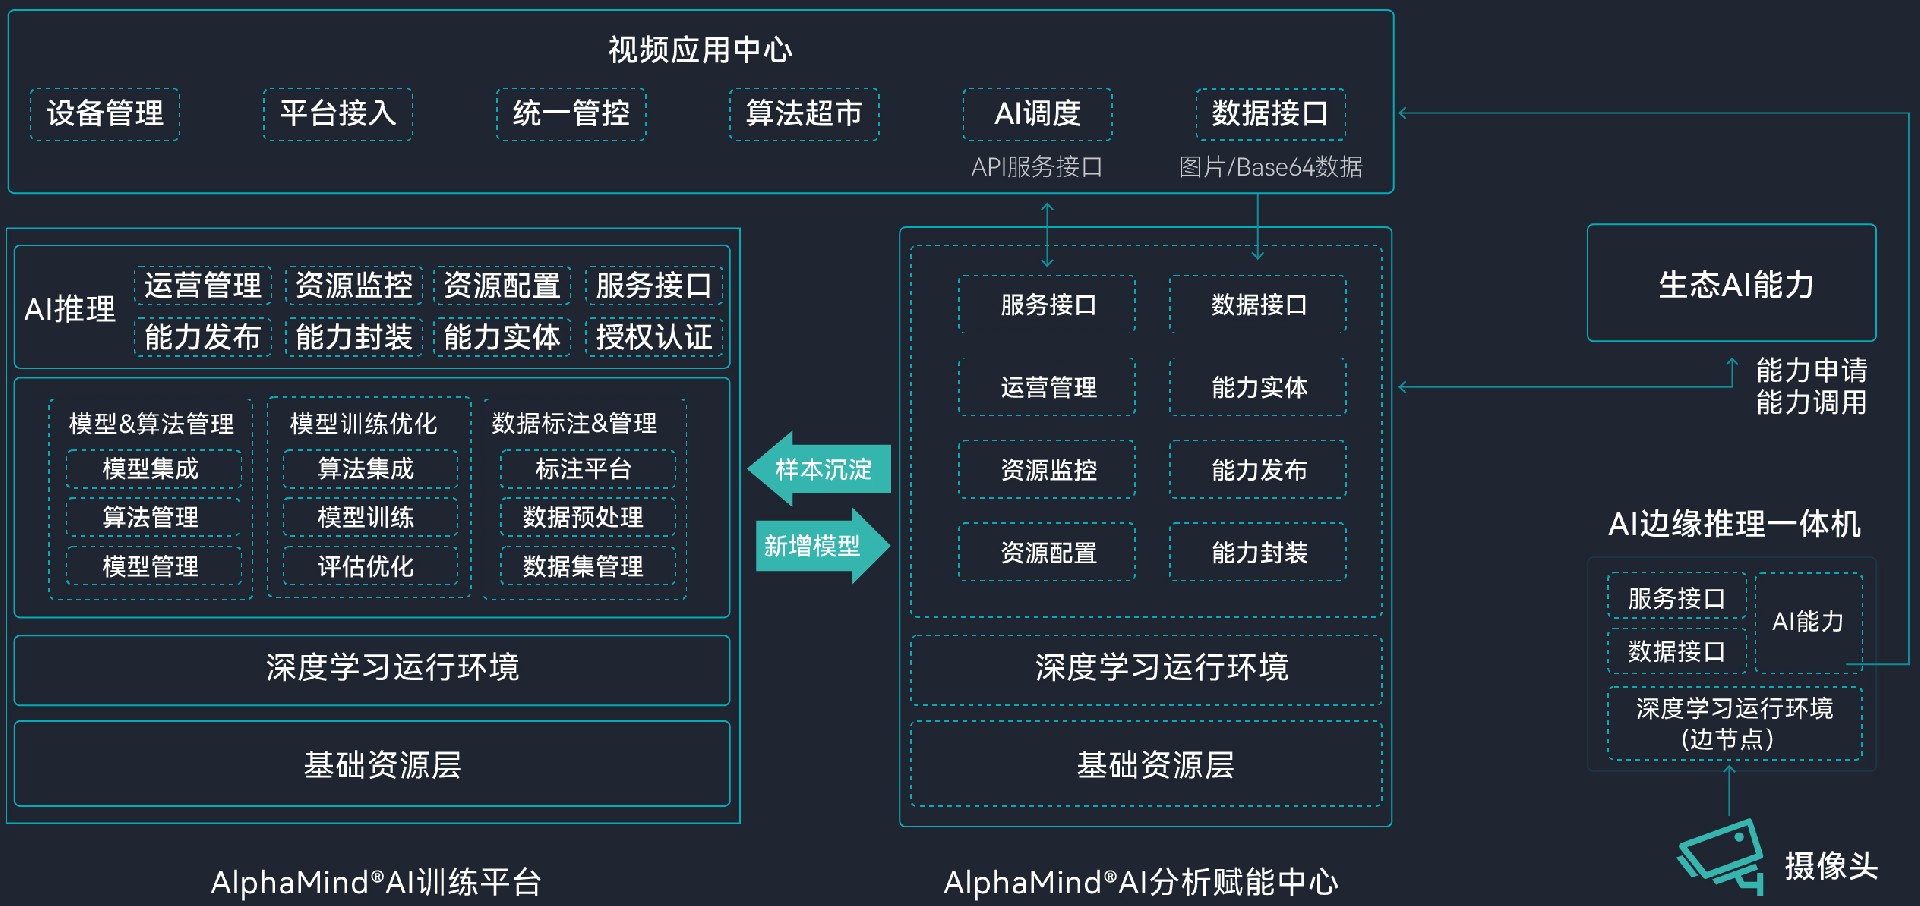Click 资源配置 in the AI推理 section
The image size is (1920, 906).
pyautogui.click(x=502, y=285)
